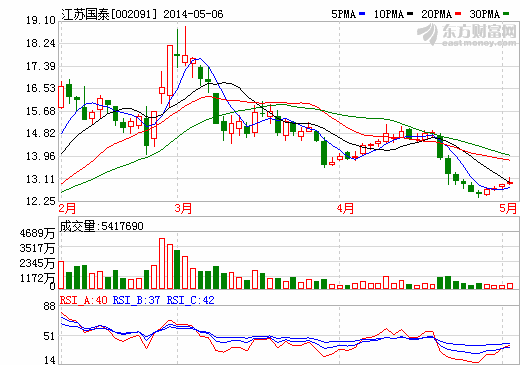Click the 4月 month label
This screenshot has height=365, width=520.
click(x=345, y=209)
